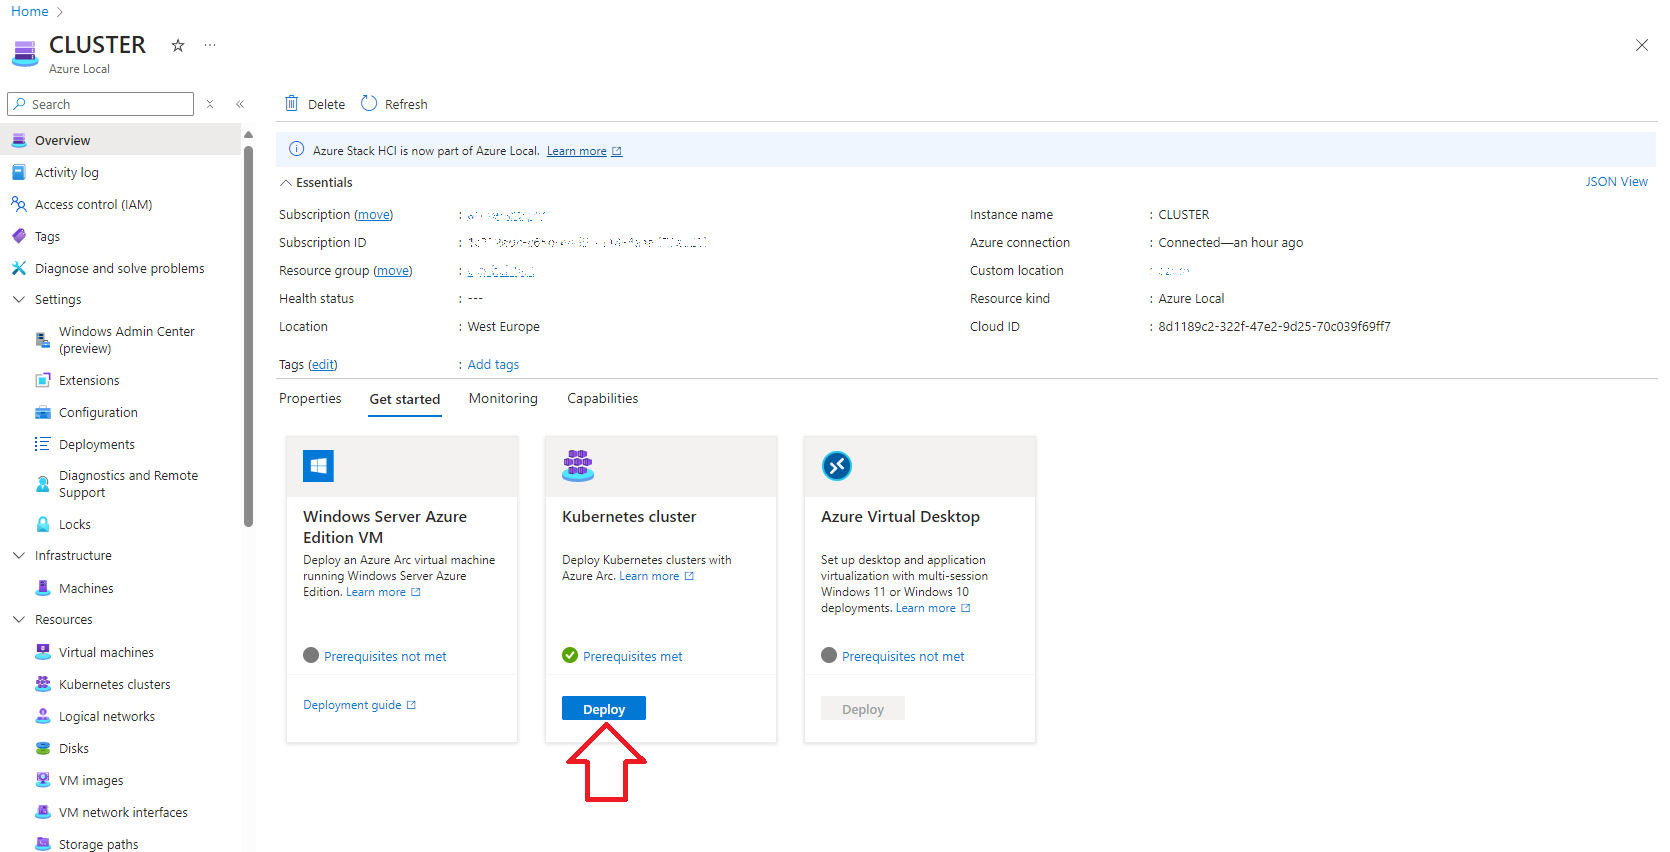Viewport: 1670px width, 852px height.
Task: Click the Deploy button for Azure Virtual Desktop
Action: tap(863, 709)
